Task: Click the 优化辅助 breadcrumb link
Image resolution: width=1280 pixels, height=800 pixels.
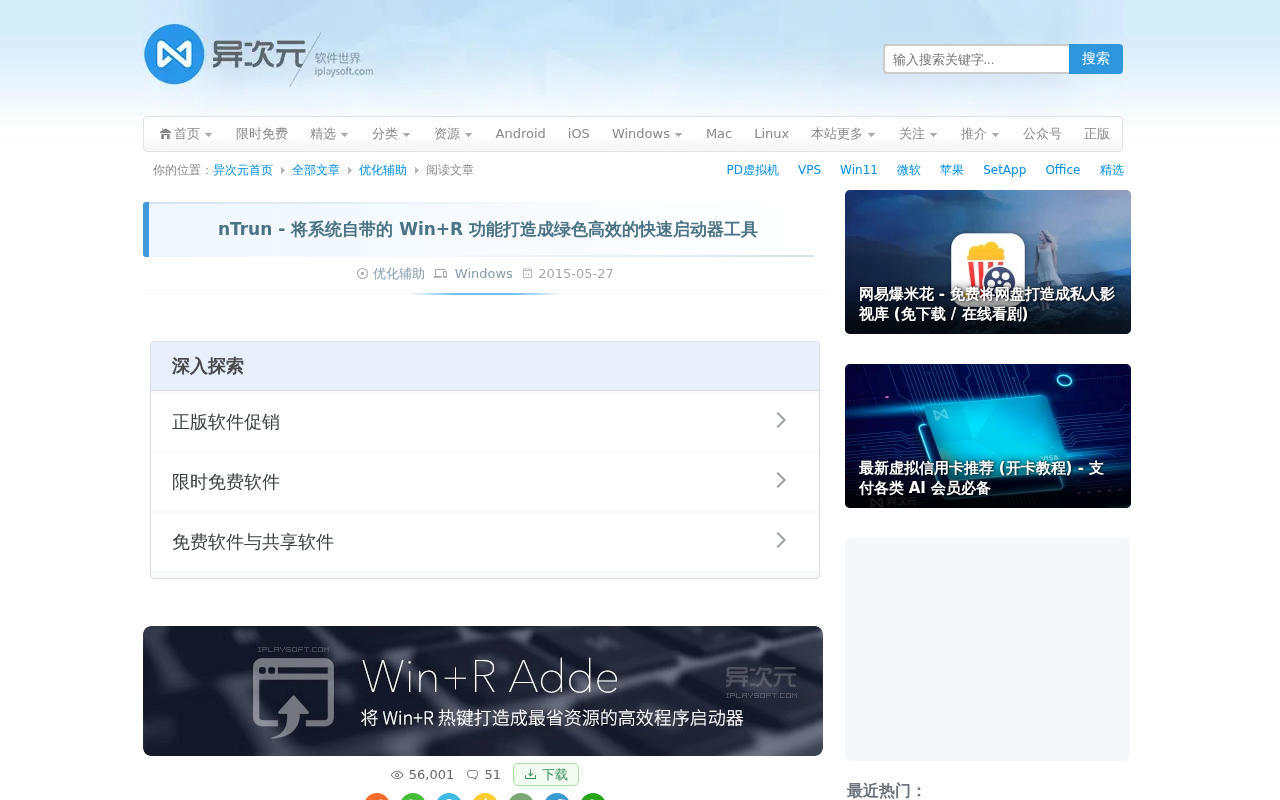Action: point(383,170)
